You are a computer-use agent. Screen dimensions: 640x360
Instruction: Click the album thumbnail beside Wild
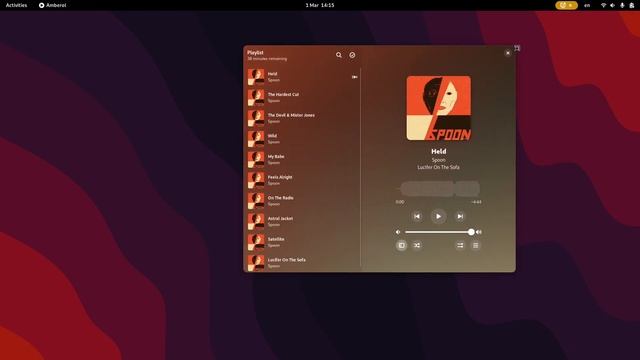[x=256, y=139]
